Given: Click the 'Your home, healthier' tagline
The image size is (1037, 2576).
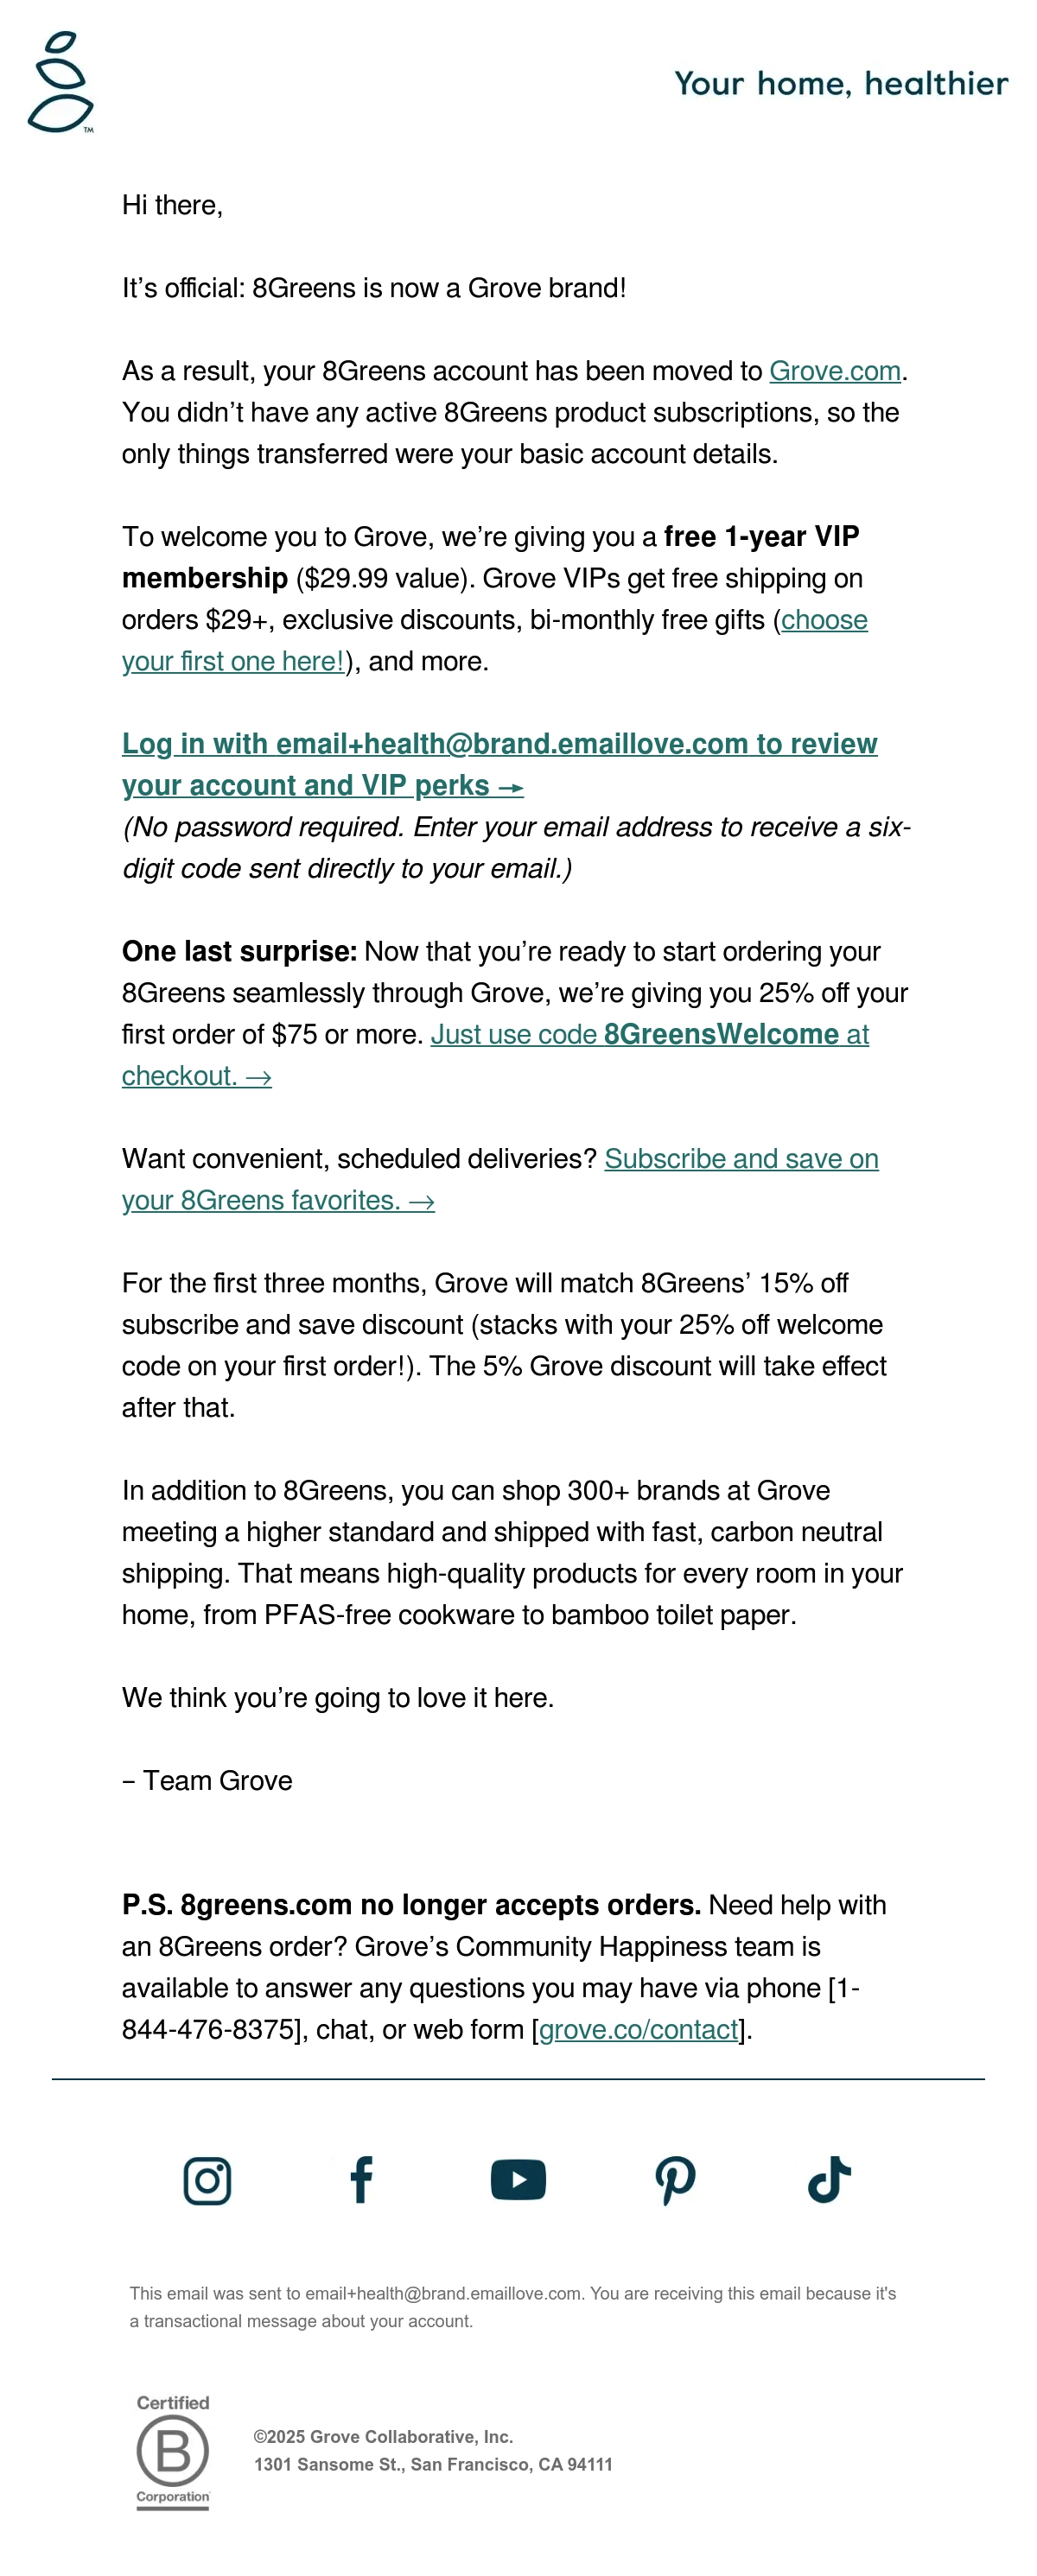Looking at the screenshot, I should click(x=841, y=83).
